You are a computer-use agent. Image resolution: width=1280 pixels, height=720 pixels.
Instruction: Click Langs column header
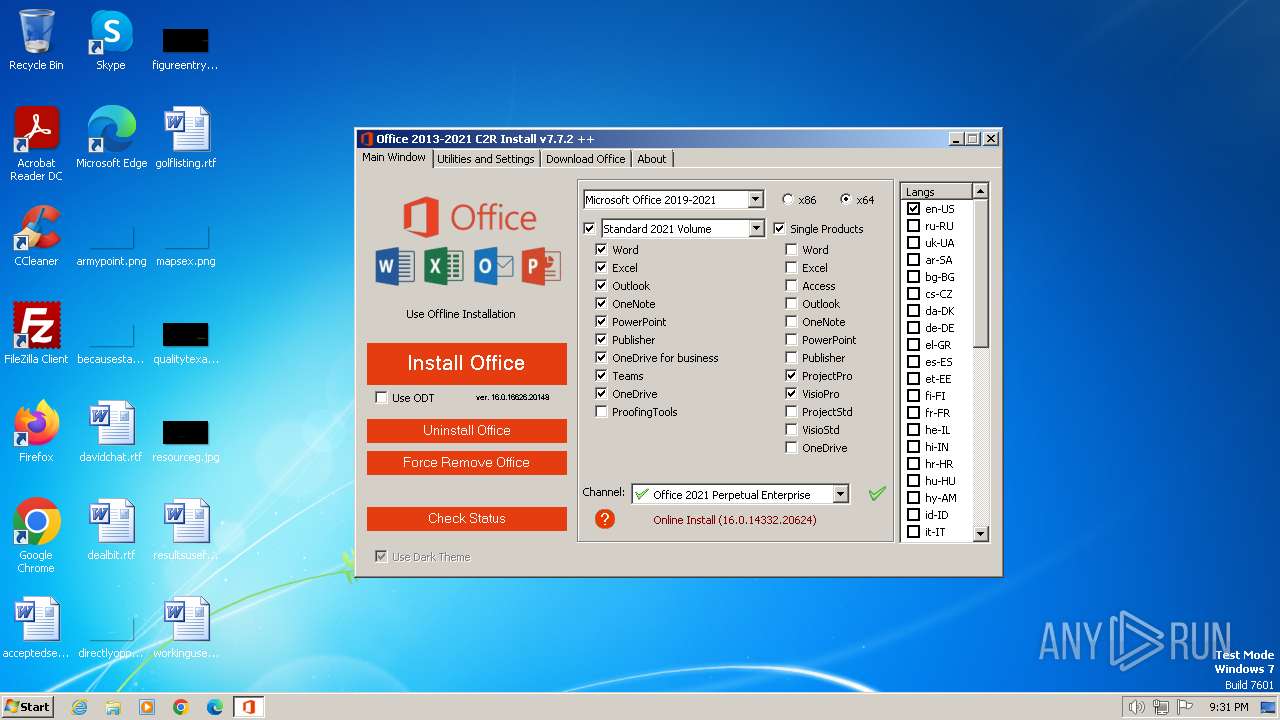tap(937, 191)
